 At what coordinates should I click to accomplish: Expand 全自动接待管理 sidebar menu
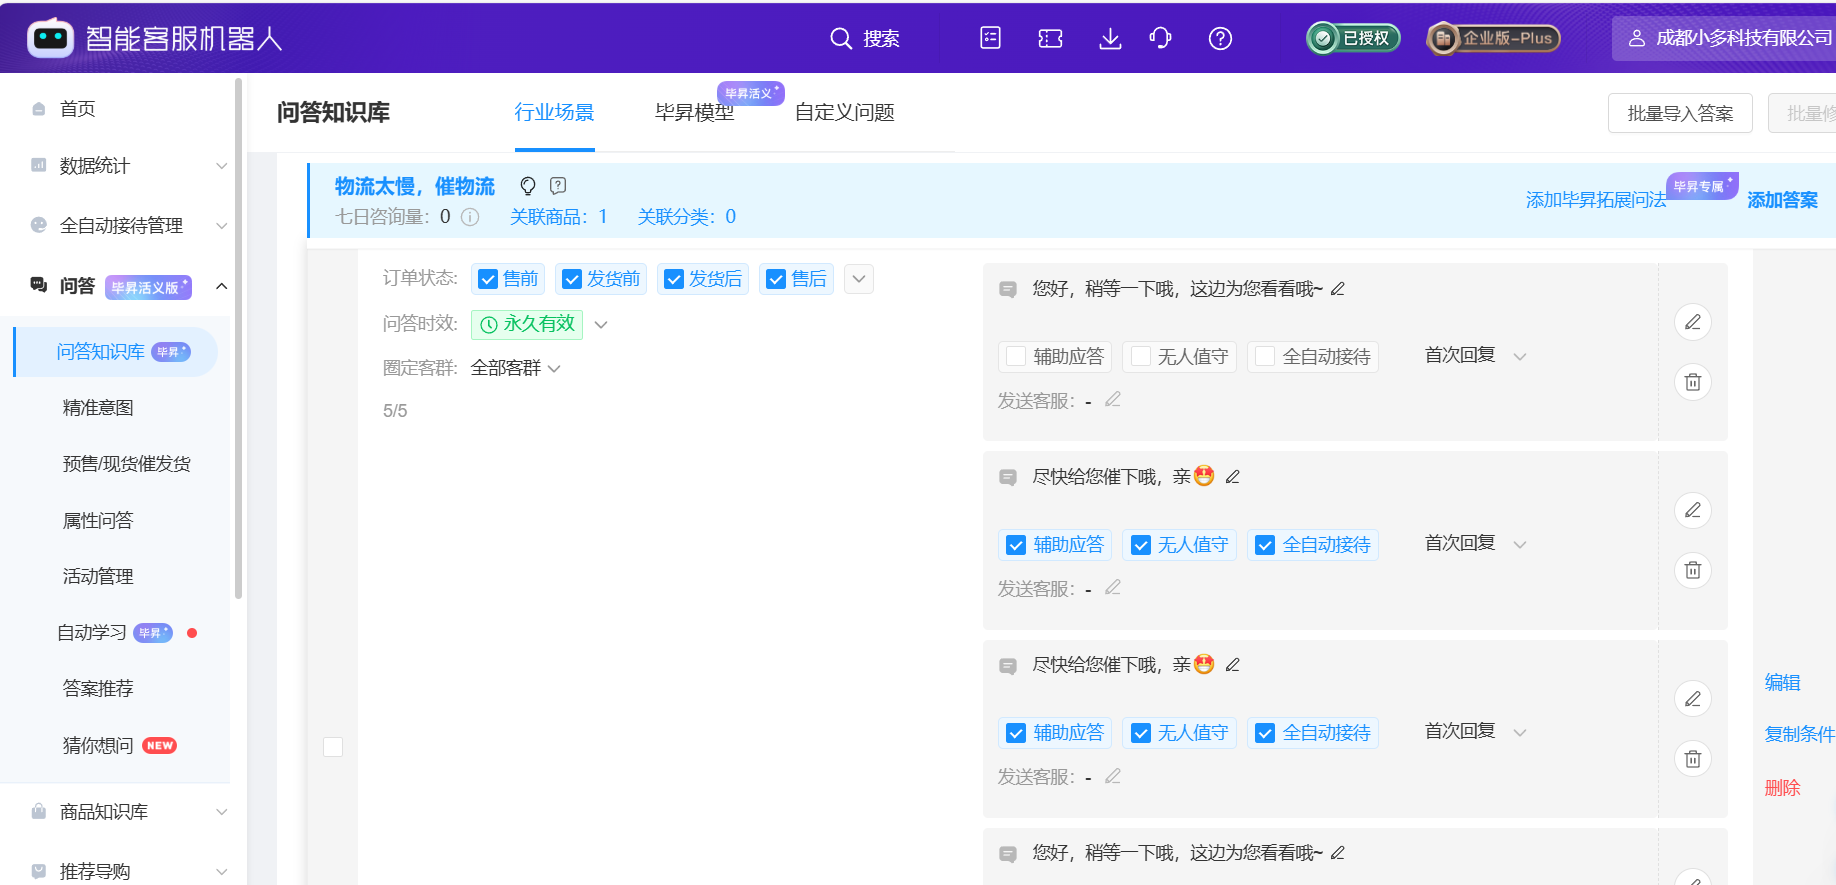click(222, 226)
